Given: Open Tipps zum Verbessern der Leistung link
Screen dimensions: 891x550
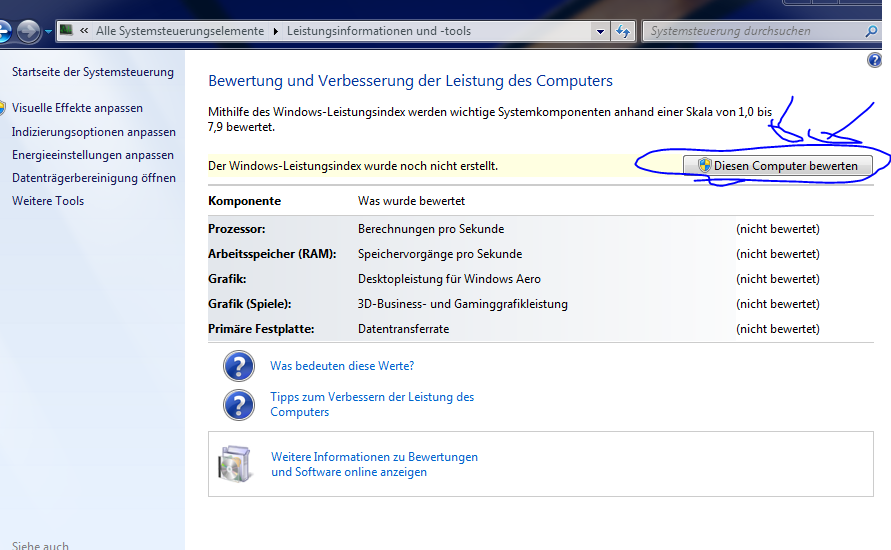Looking at the screenshot, I should tap(372, 405).
